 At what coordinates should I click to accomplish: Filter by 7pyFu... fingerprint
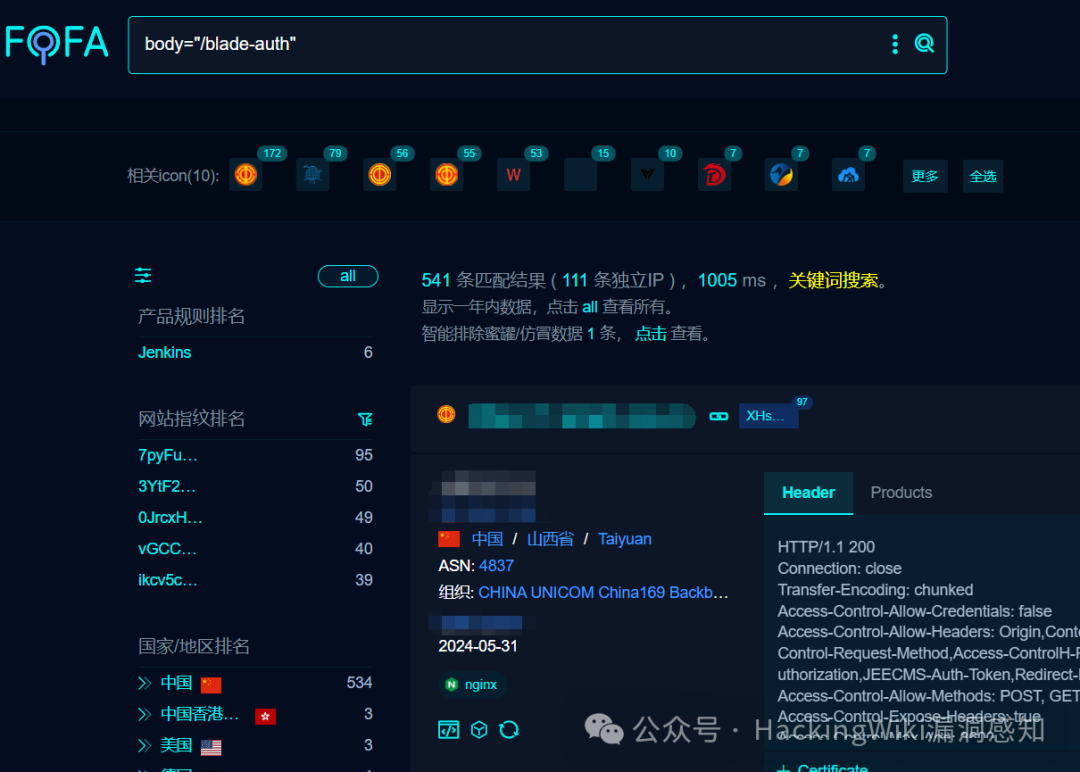[167, 455]
